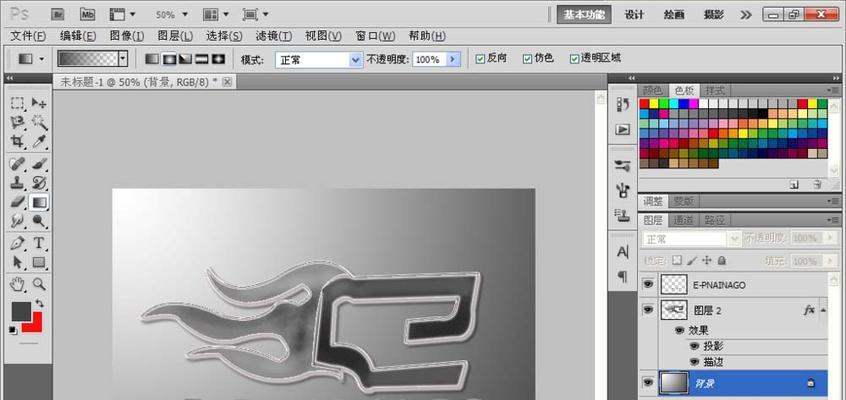Click the foreground color swatch
Screen dimensions: 846x400
coord(21,311)
